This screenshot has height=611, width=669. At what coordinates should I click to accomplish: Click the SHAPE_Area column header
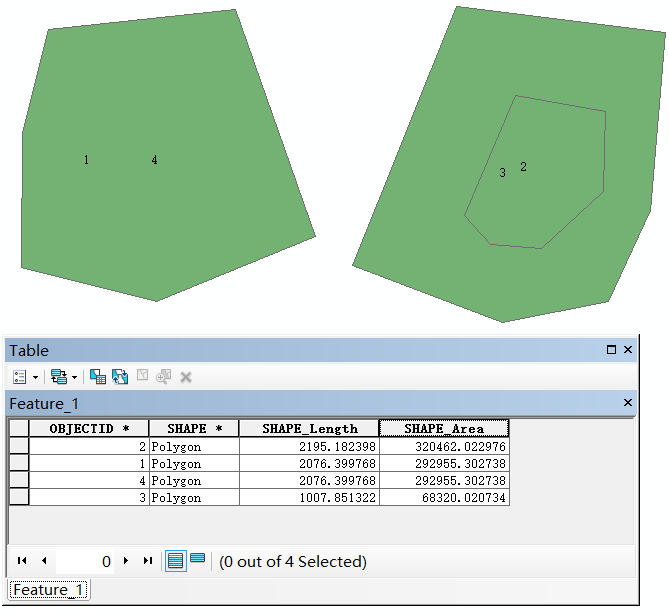444,428
